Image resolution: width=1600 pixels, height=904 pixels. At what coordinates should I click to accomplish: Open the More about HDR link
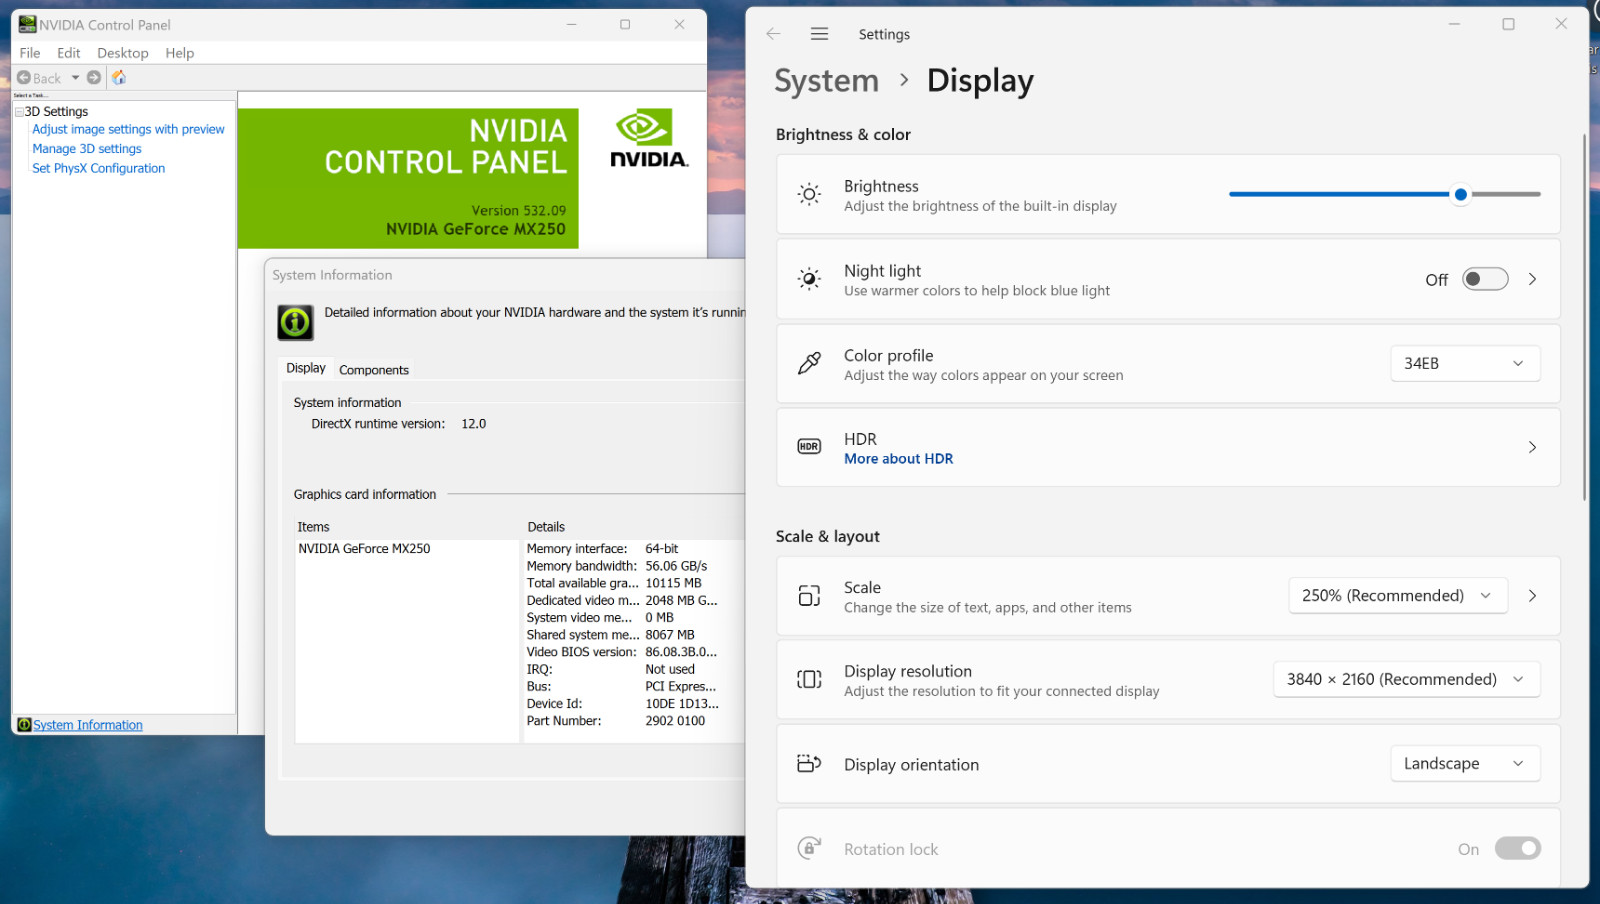click(898, 459)
